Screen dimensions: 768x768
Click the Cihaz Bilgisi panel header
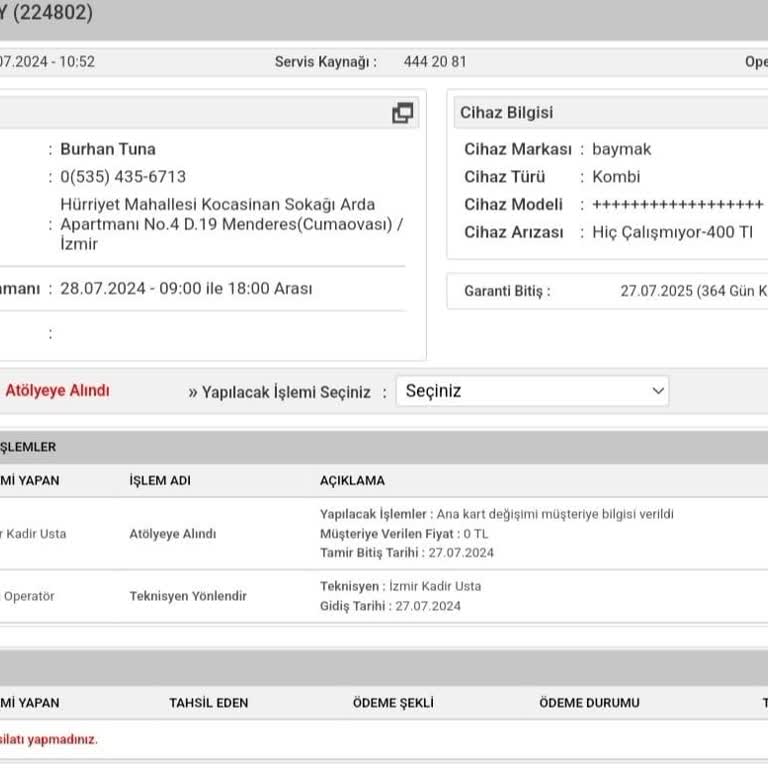coord(506,113)
